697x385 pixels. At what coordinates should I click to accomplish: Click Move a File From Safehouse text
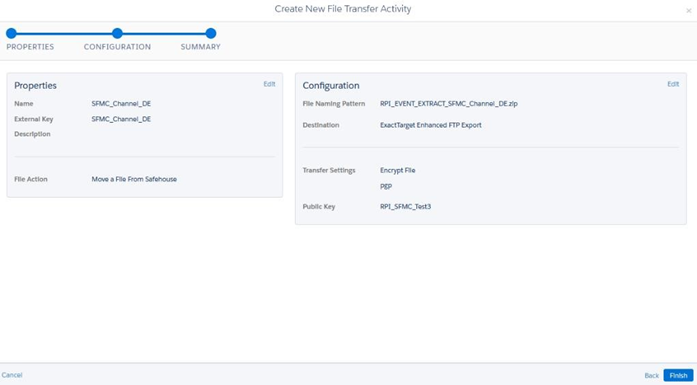coord(134,179)
